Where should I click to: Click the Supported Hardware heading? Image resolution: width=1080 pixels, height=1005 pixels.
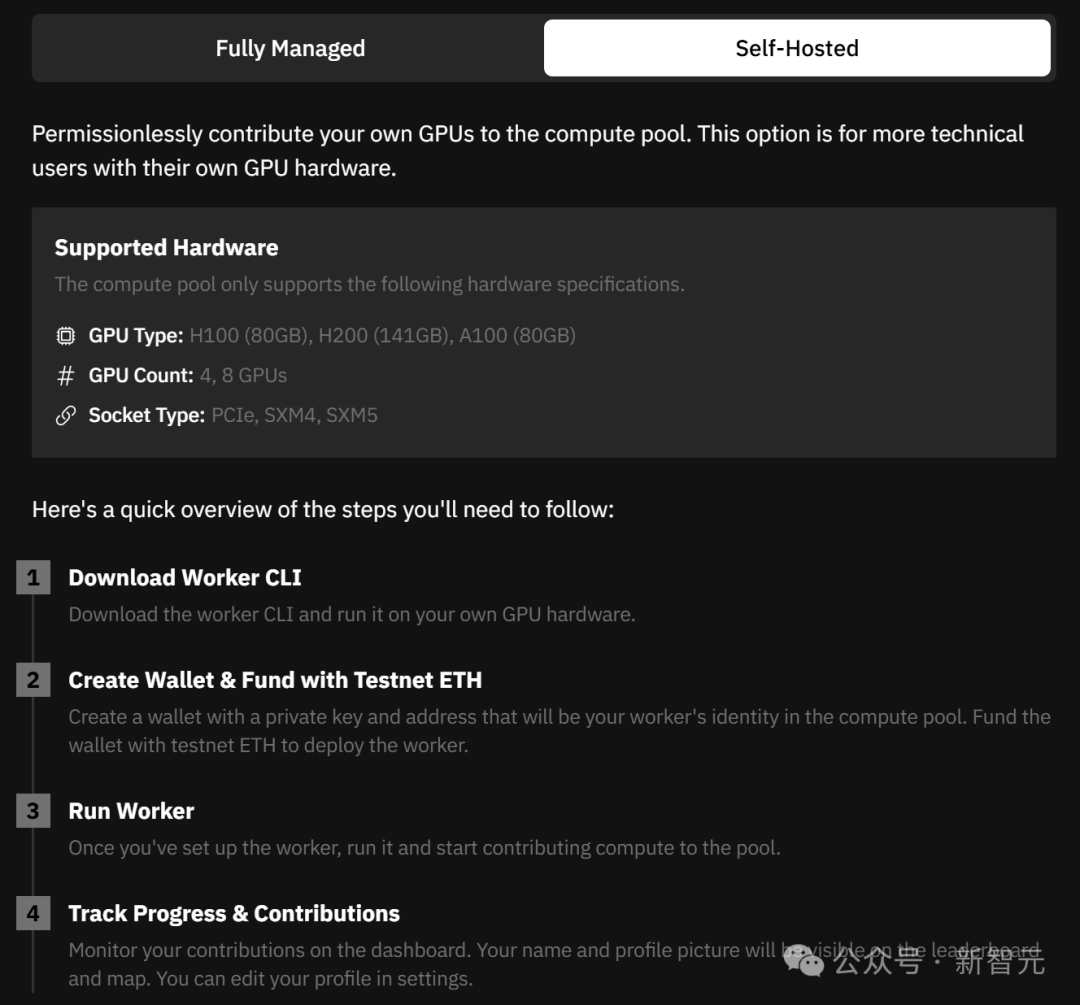(166, 247)
